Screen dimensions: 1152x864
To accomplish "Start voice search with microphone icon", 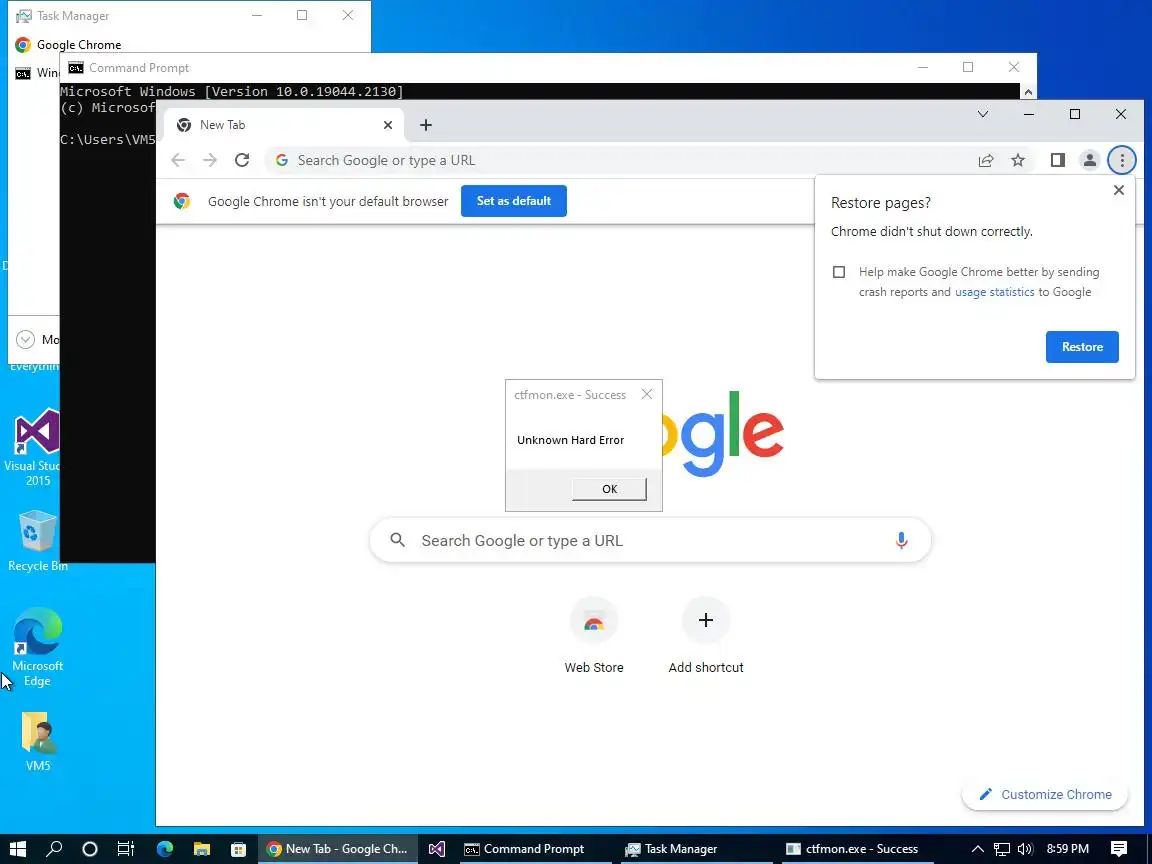I will click(x=901, y=541).
